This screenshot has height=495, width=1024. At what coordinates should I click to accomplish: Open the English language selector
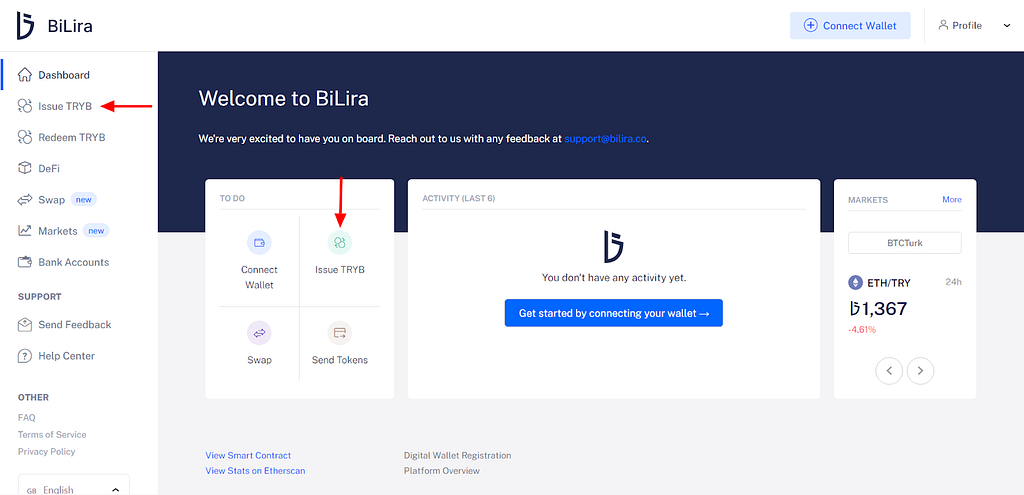(74, 485)
